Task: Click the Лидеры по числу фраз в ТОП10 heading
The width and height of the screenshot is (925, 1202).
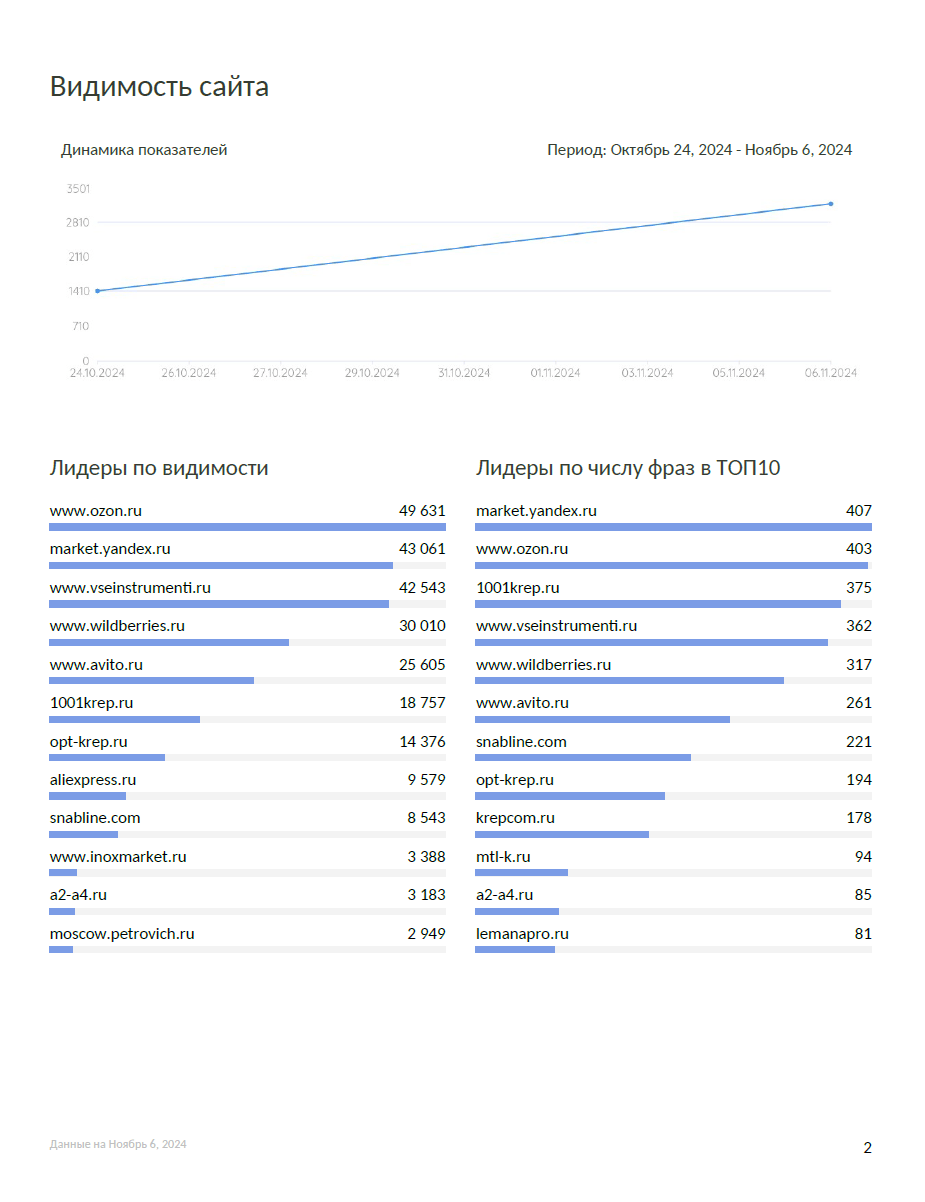Action: [x=628, y=468]
